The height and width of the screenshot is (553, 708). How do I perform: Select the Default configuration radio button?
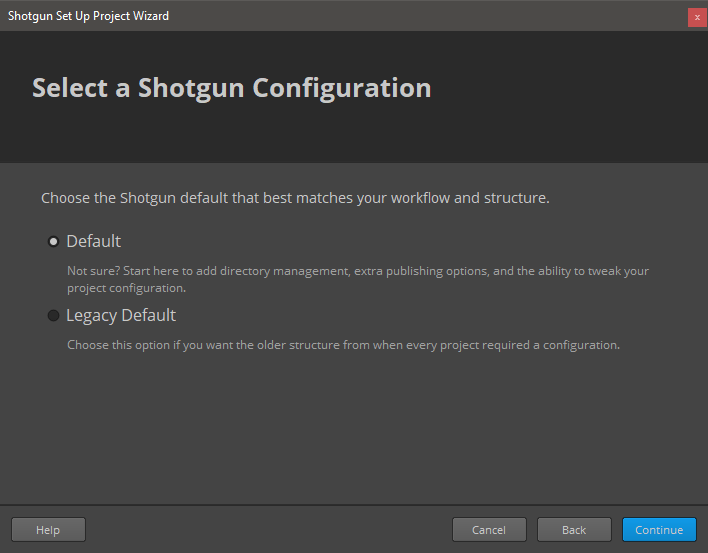(53, 242)
